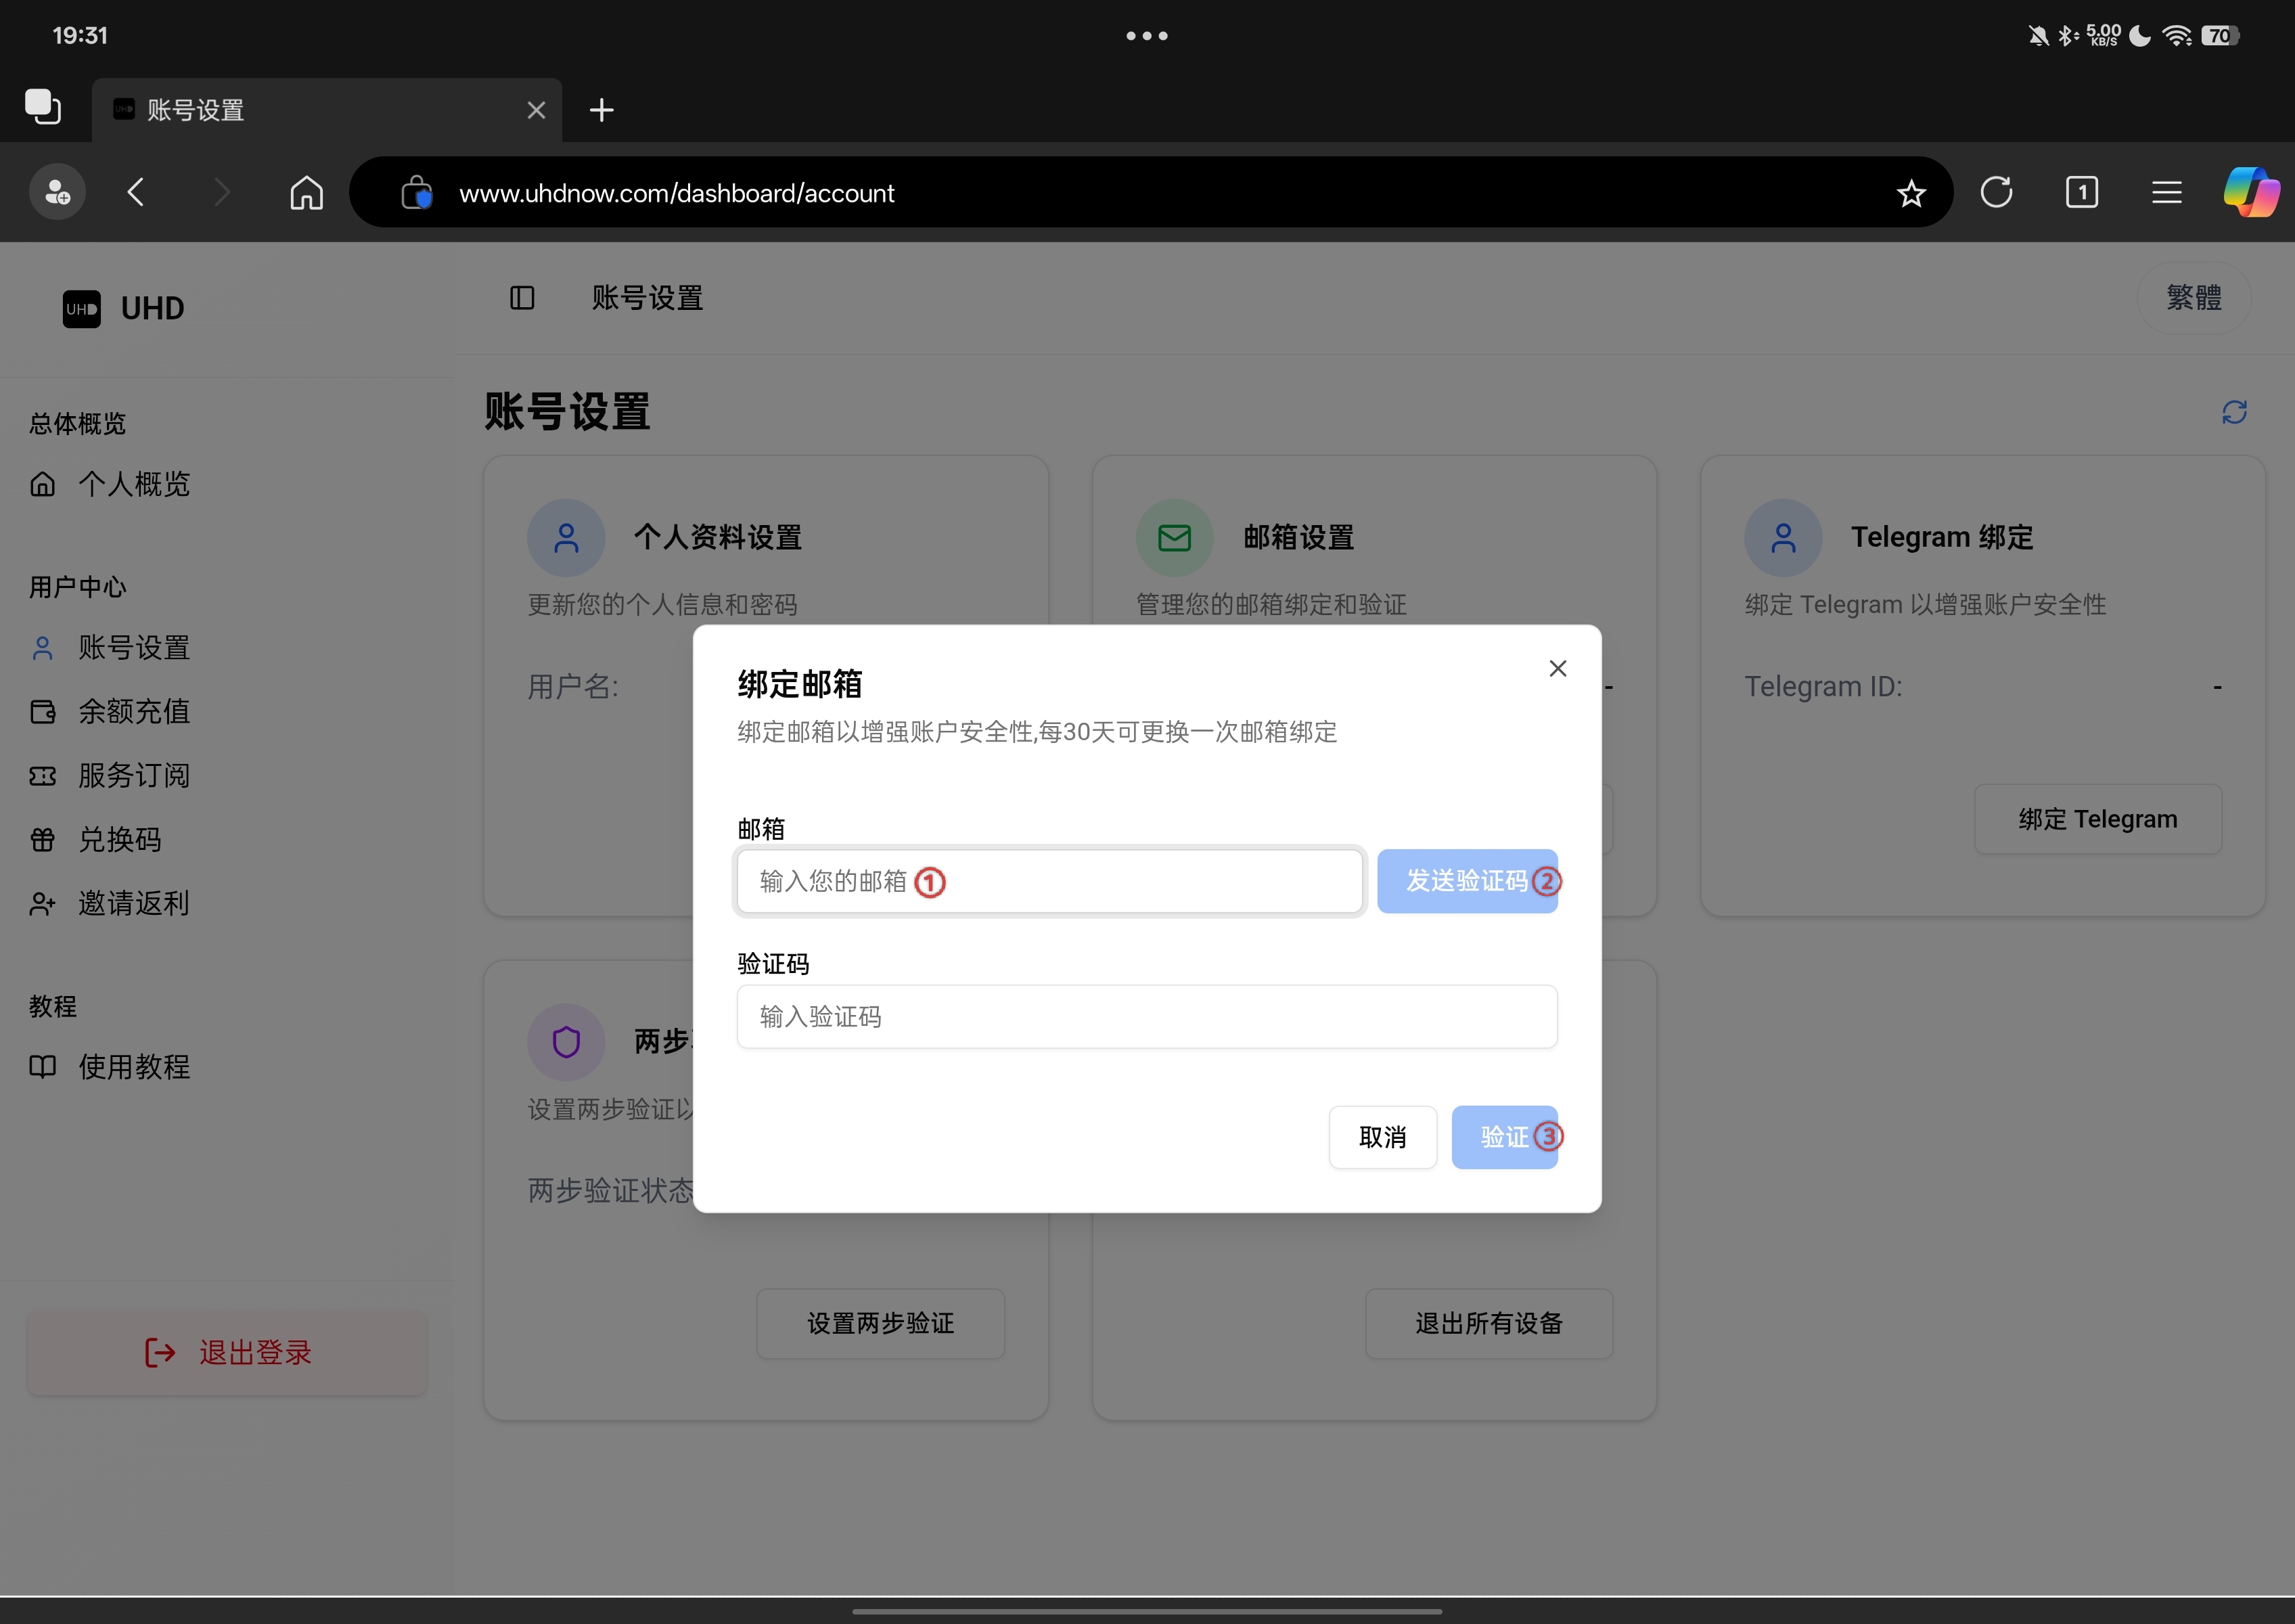Image resolution: width=2295 pixels, height=1624 pixels.
Task: Cancel the dialog via 取消
Action: (x=1383, y=1137)
